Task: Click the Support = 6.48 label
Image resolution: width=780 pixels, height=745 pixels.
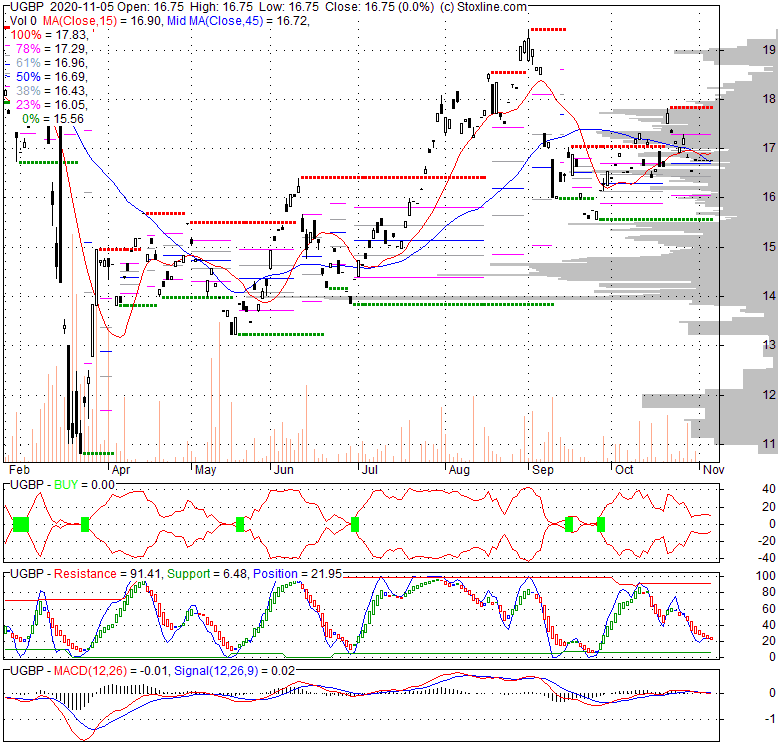Action: pos(207,574)
